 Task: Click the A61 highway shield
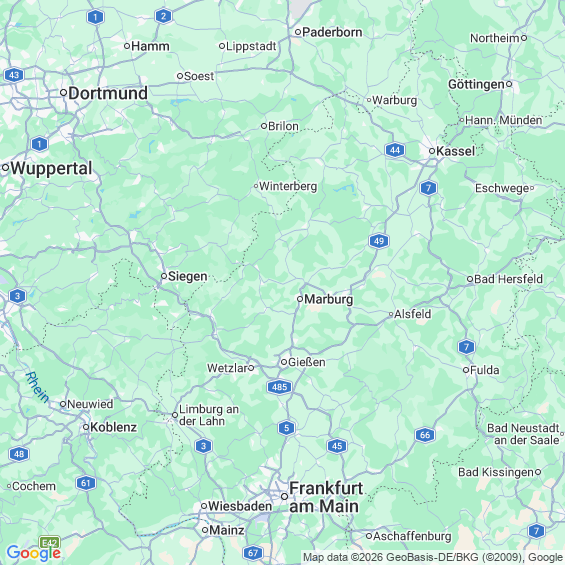(86, 483)
